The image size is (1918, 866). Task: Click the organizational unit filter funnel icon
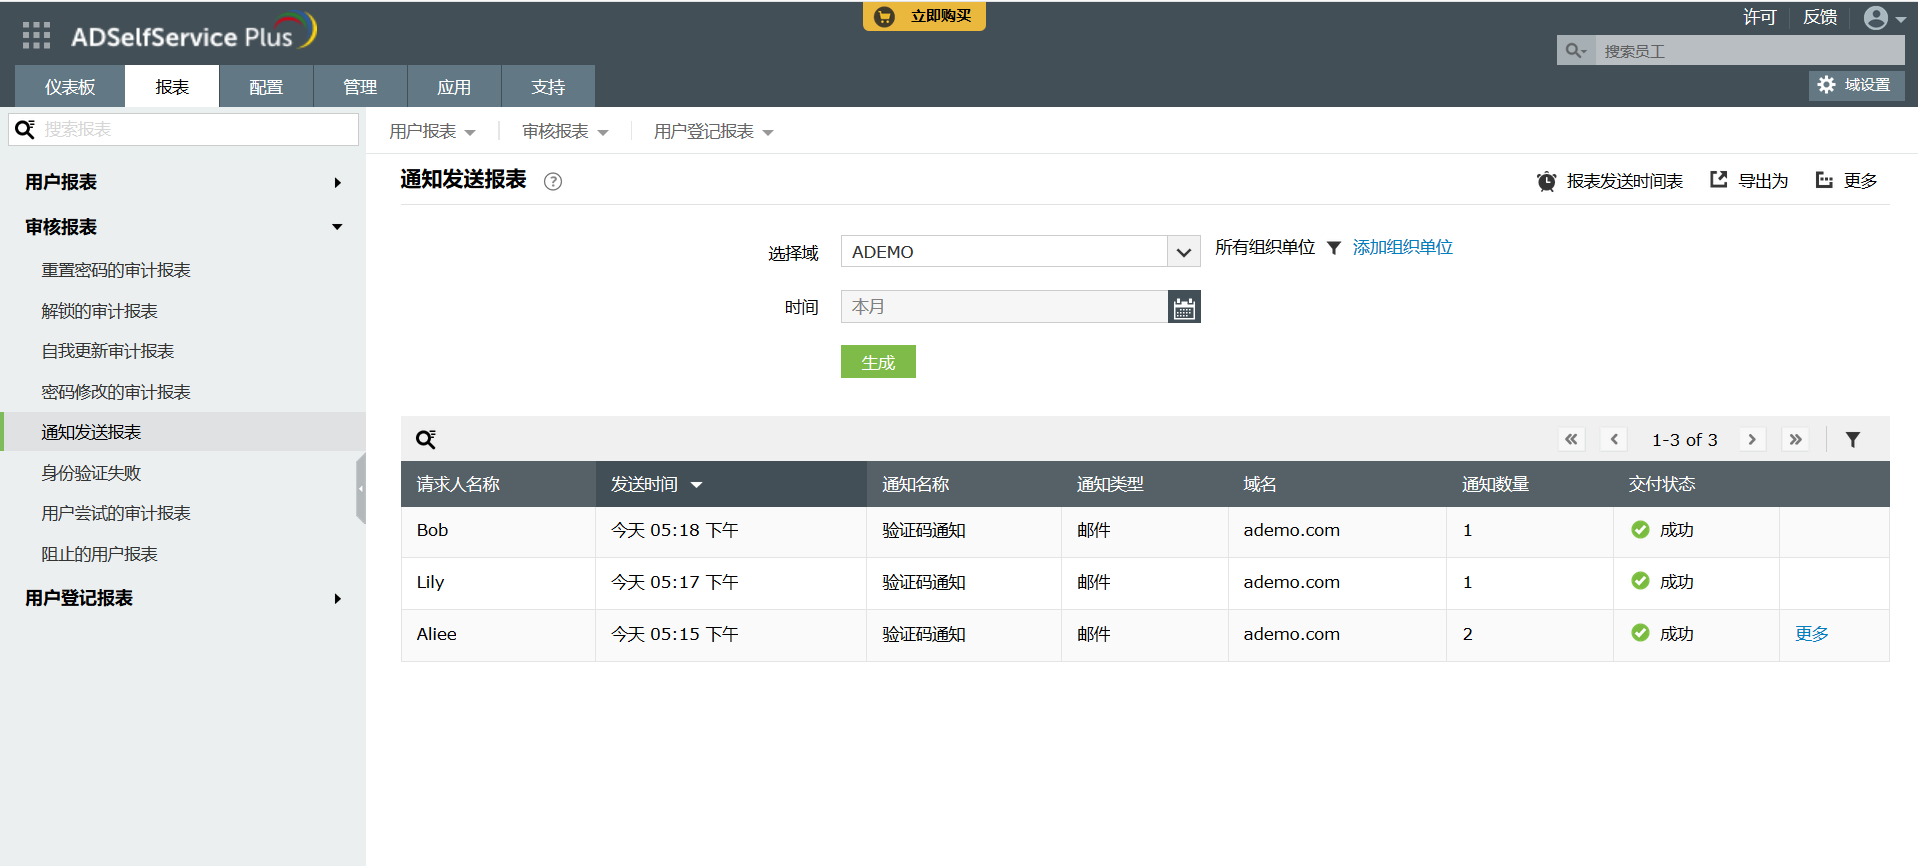pos(1334,248)
